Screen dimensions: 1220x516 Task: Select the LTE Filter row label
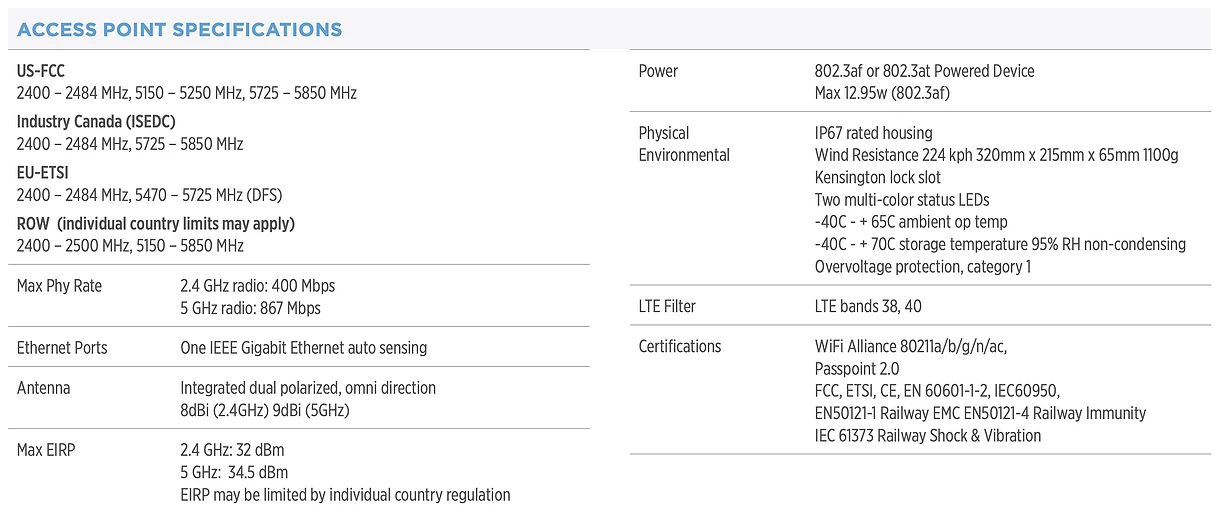coord(667,306)
